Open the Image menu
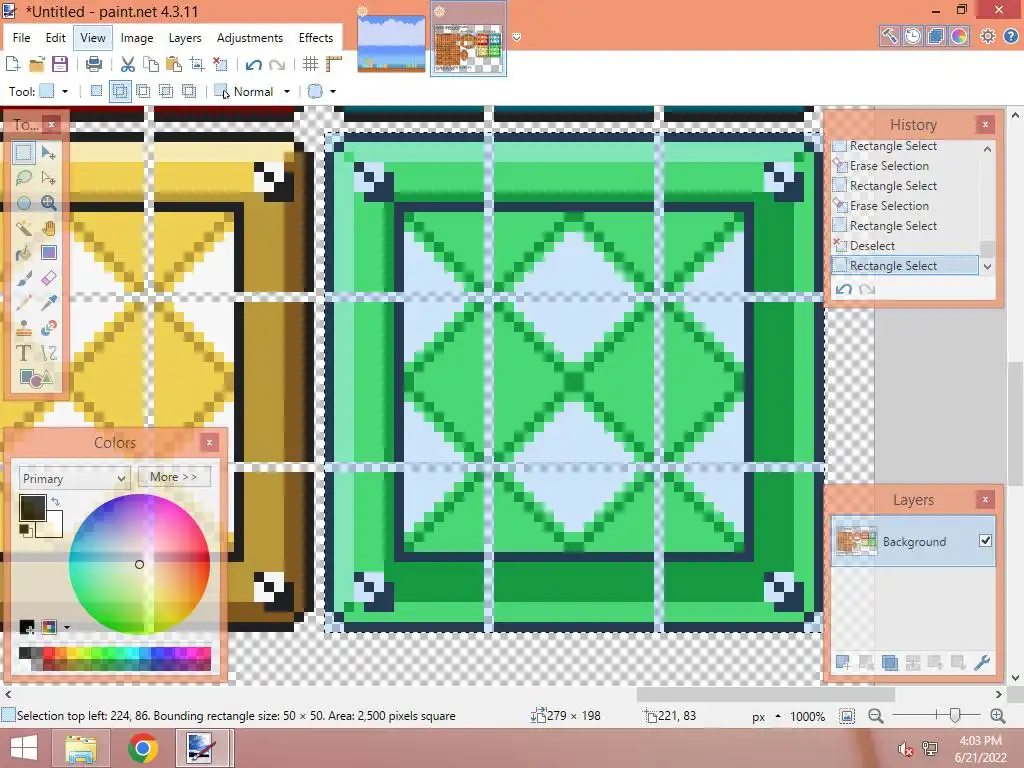The height and width of the screenshot is (768, 1024). [137, 38]
